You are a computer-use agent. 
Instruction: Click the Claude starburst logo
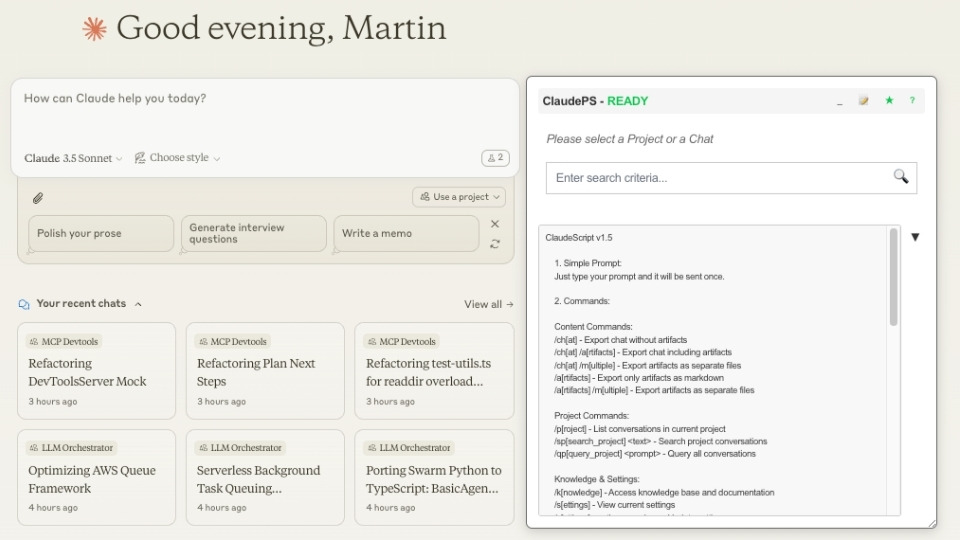point(94,29)
